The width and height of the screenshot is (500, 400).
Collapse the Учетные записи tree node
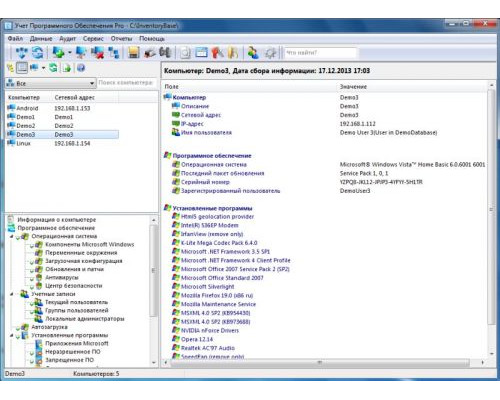pyautogui.click(x=12, y=294)
